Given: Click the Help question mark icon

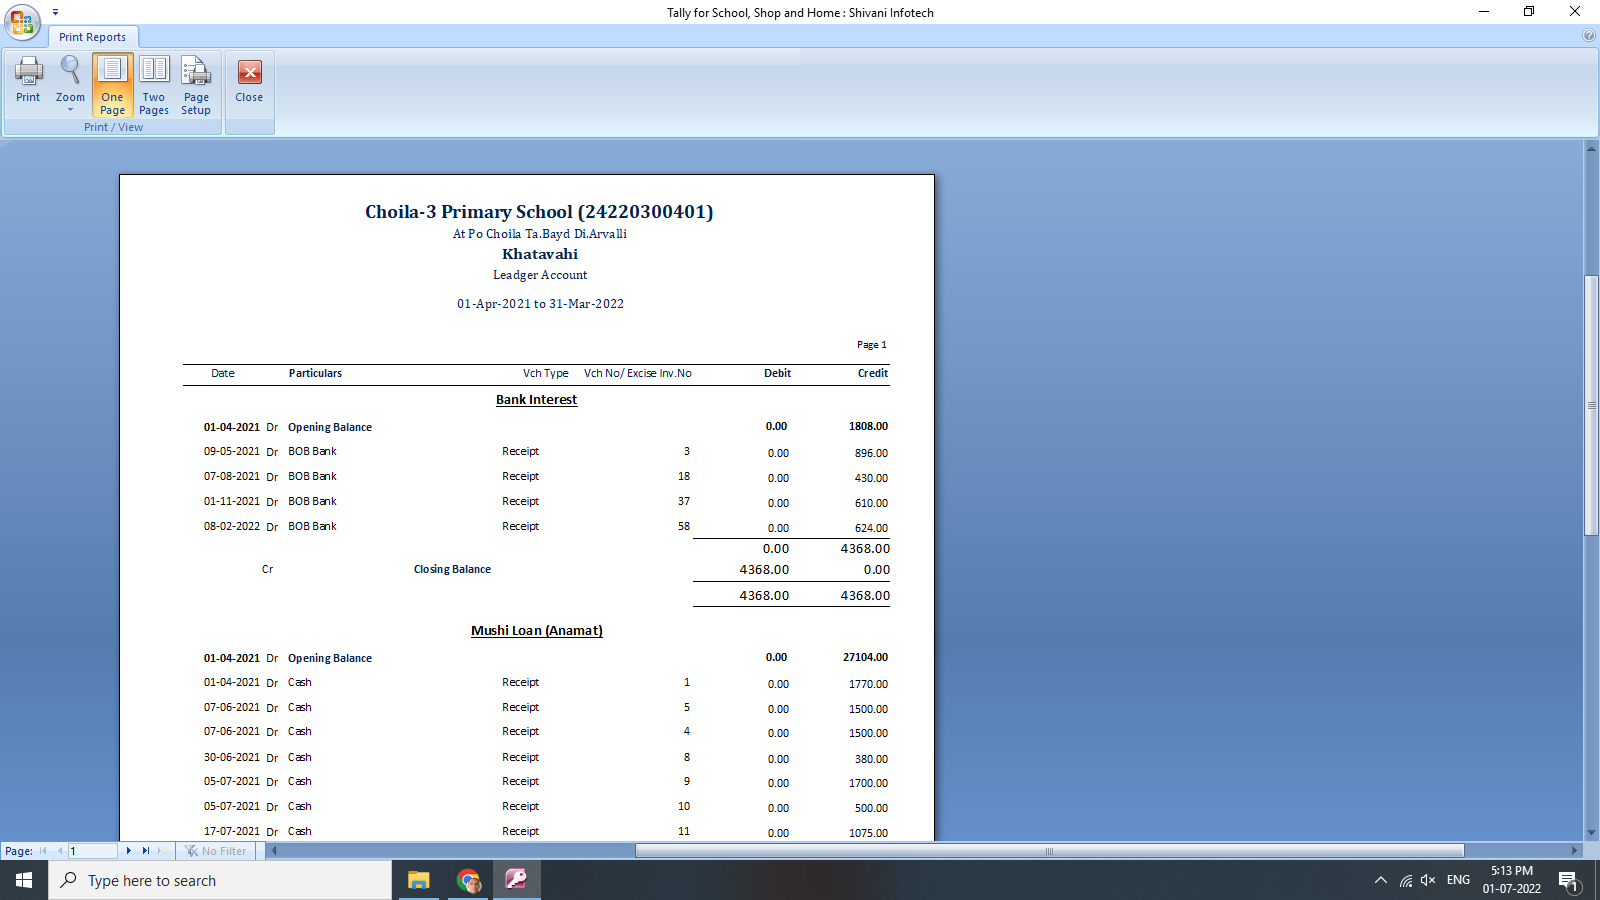Looking at the screenshot, I should pyautogui.click(x=1589, y=34).
